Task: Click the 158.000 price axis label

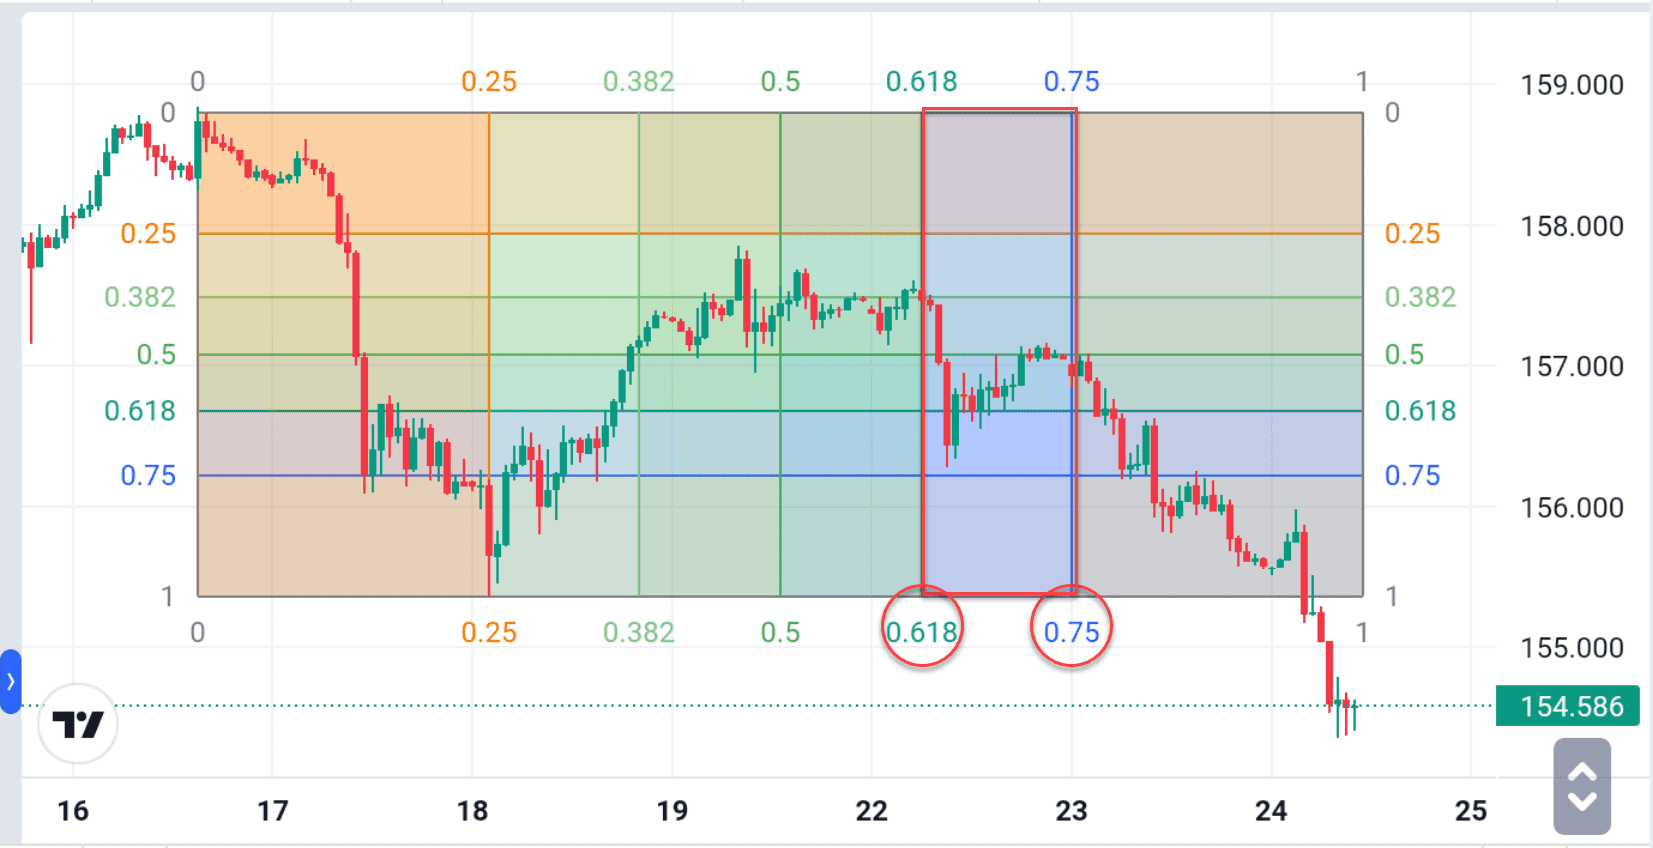Action: tap(1572, 226)
